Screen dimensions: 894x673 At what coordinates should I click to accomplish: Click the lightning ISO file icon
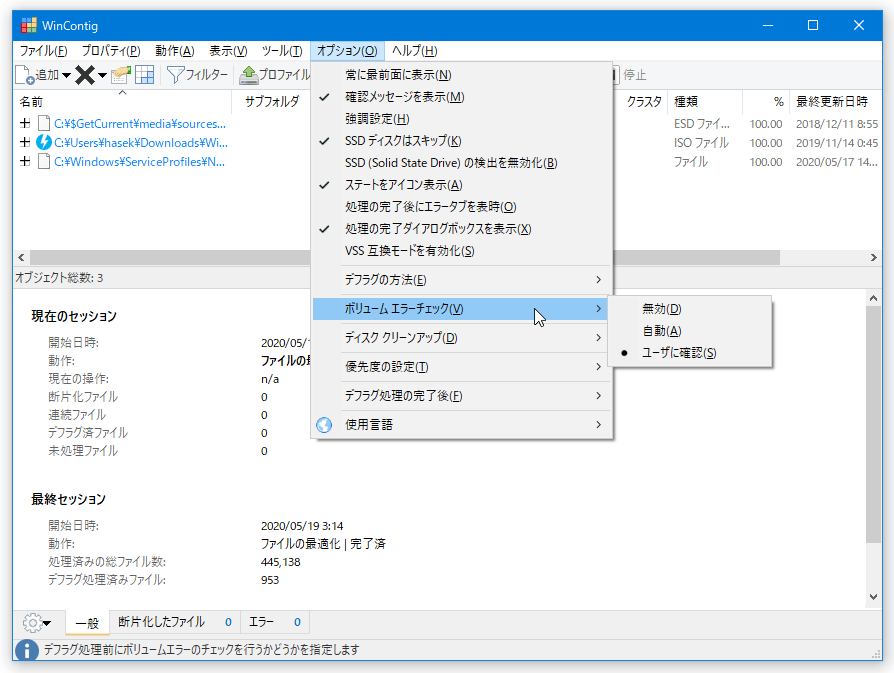(44, 143)
